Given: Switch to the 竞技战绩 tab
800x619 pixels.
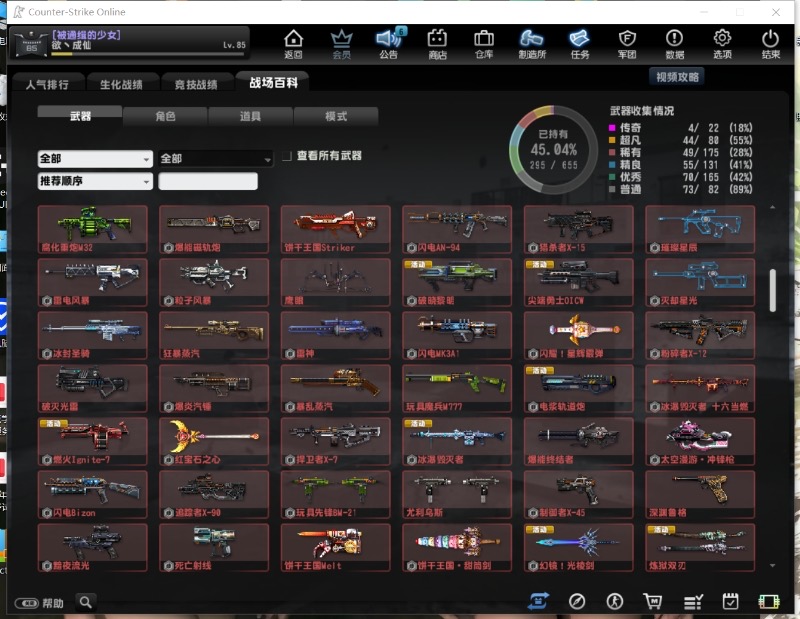Looking at the screenshot, I should [x=196, y=84].
